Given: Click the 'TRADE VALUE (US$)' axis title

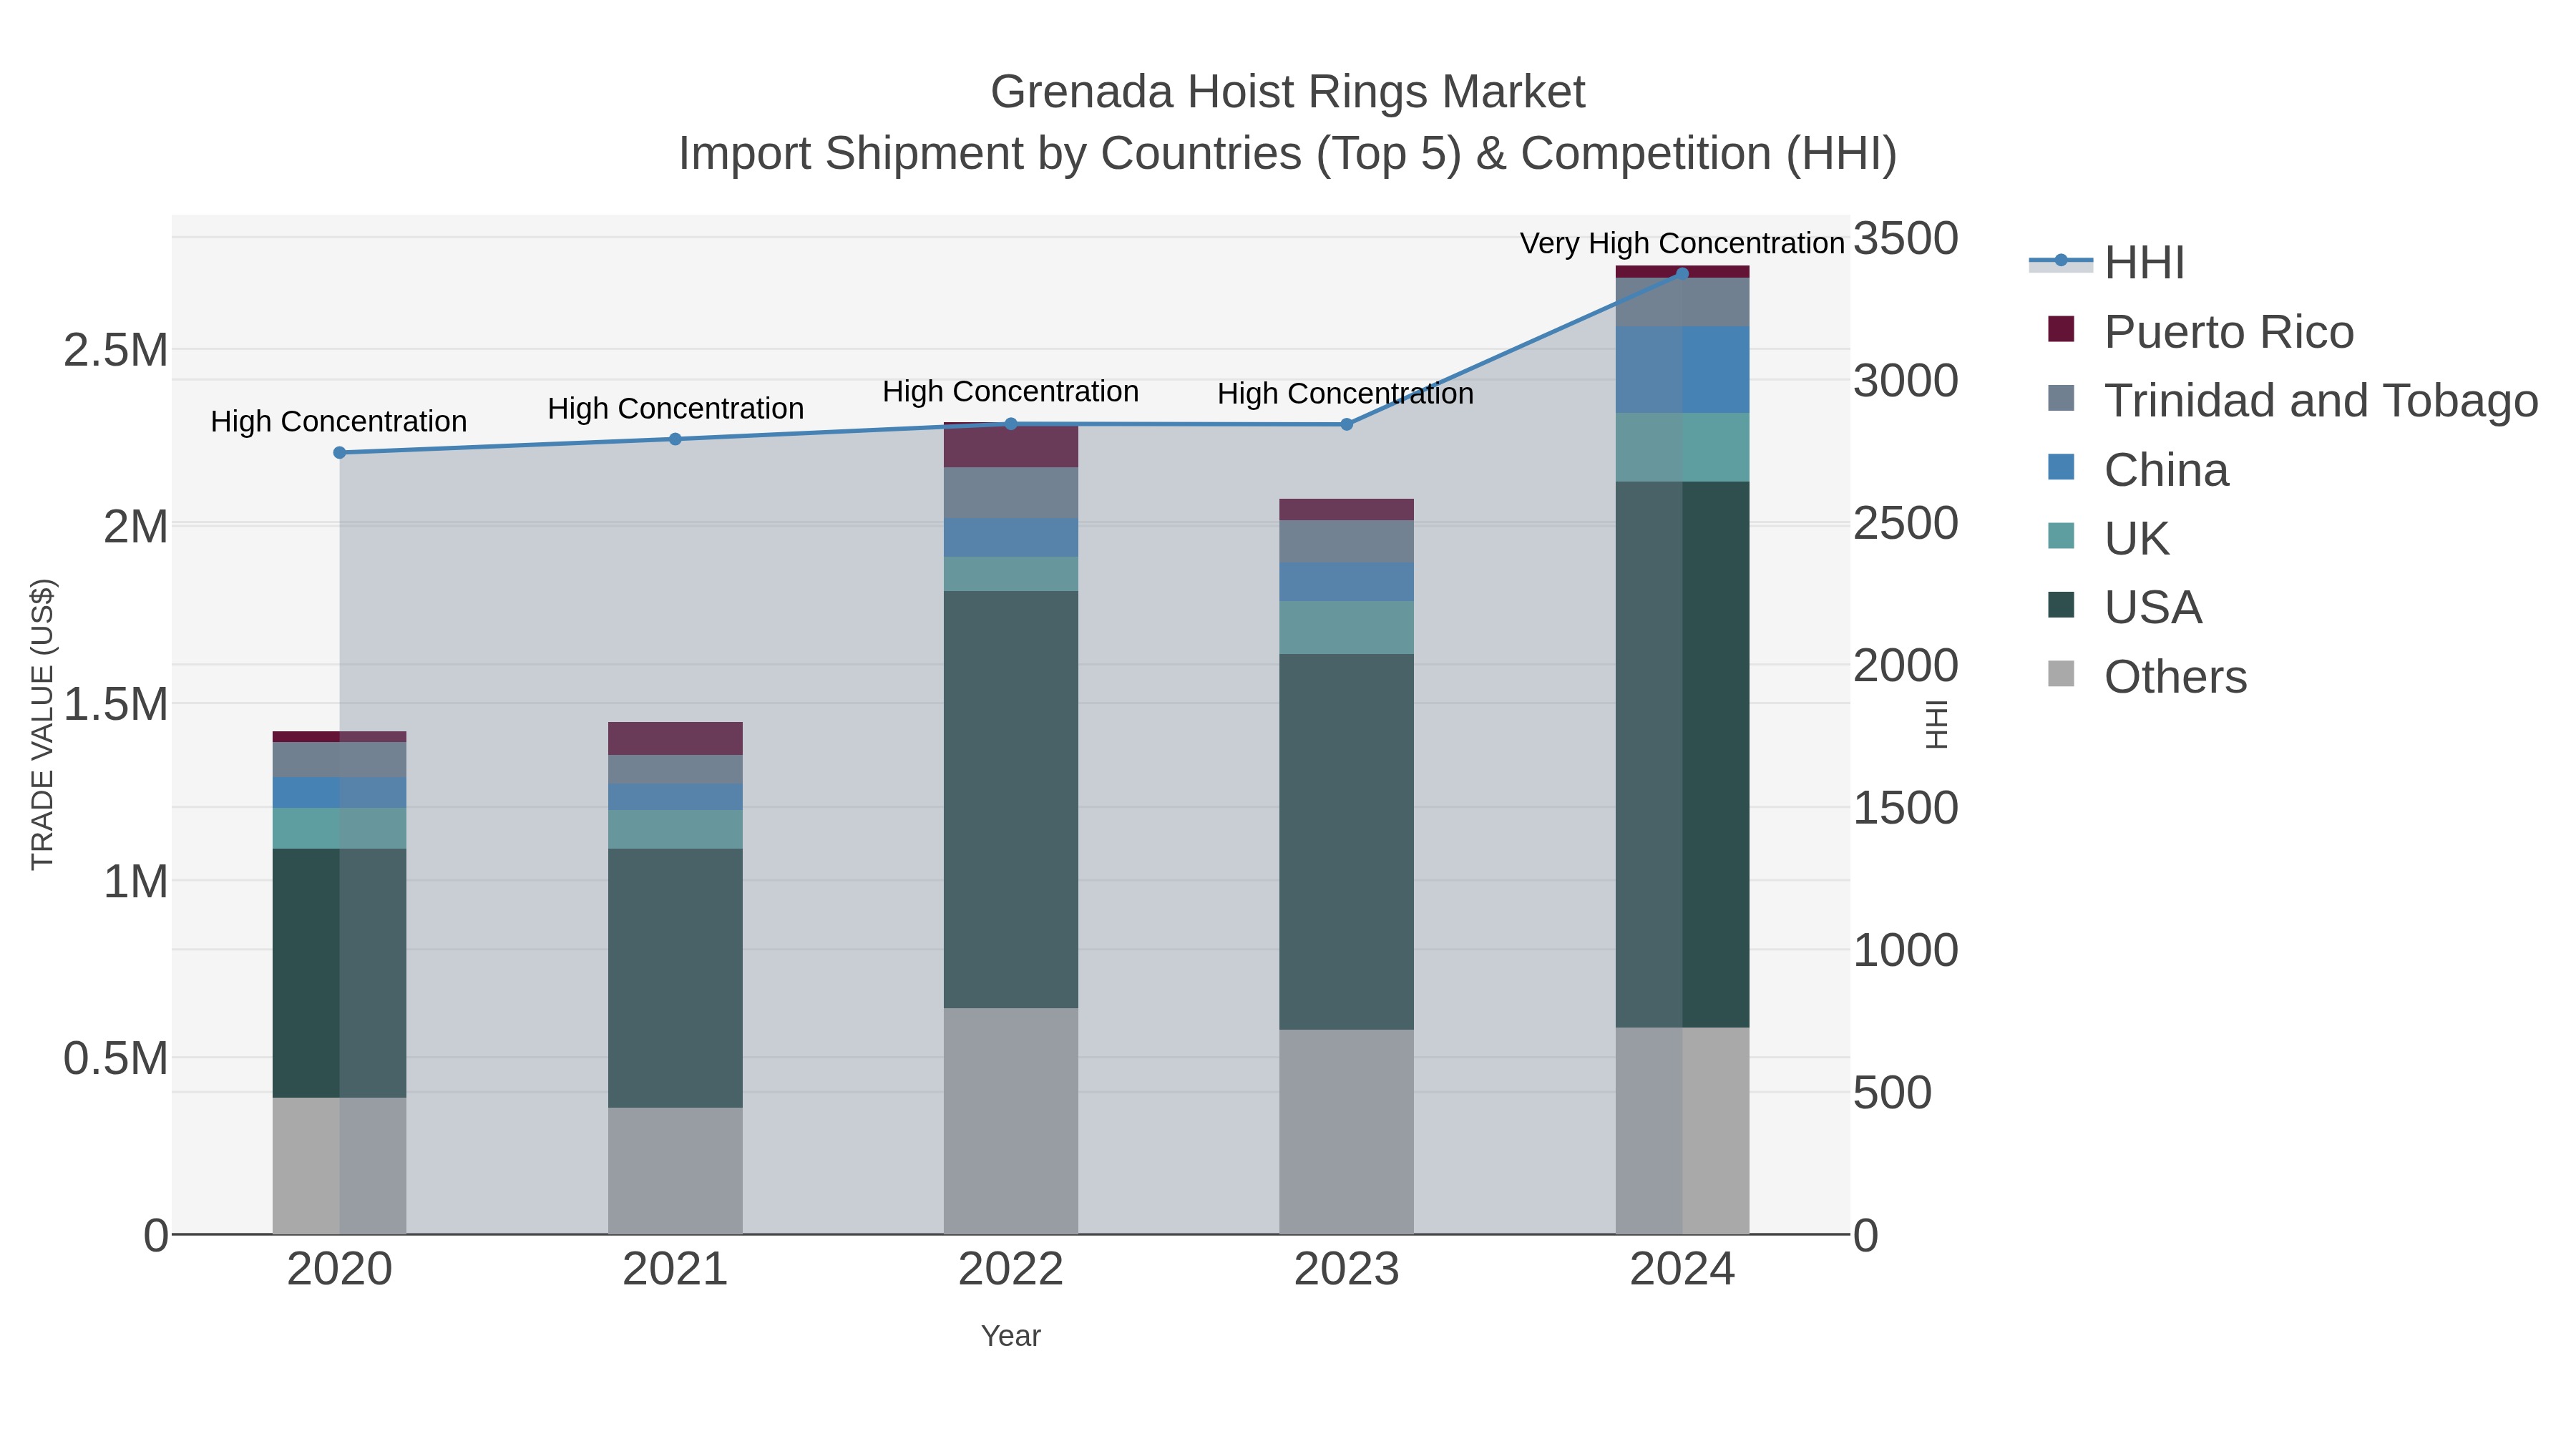Looking at the screenshot, I should click(x=42, y=724).
